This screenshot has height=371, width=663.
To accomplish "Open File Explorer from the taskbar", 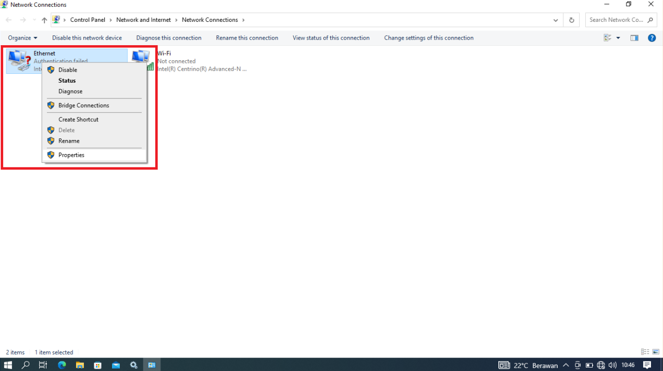I will 79,365.
